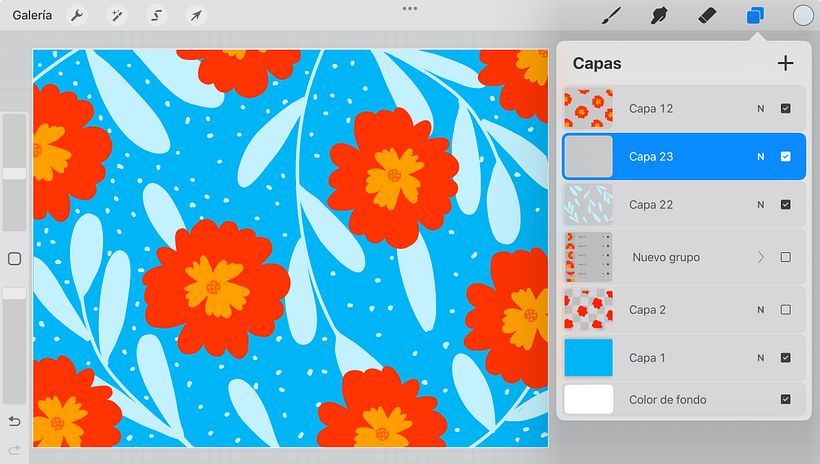Open the Adjustments magic wand menu
This screenshot has height=464, width=820.
(116, 15)
